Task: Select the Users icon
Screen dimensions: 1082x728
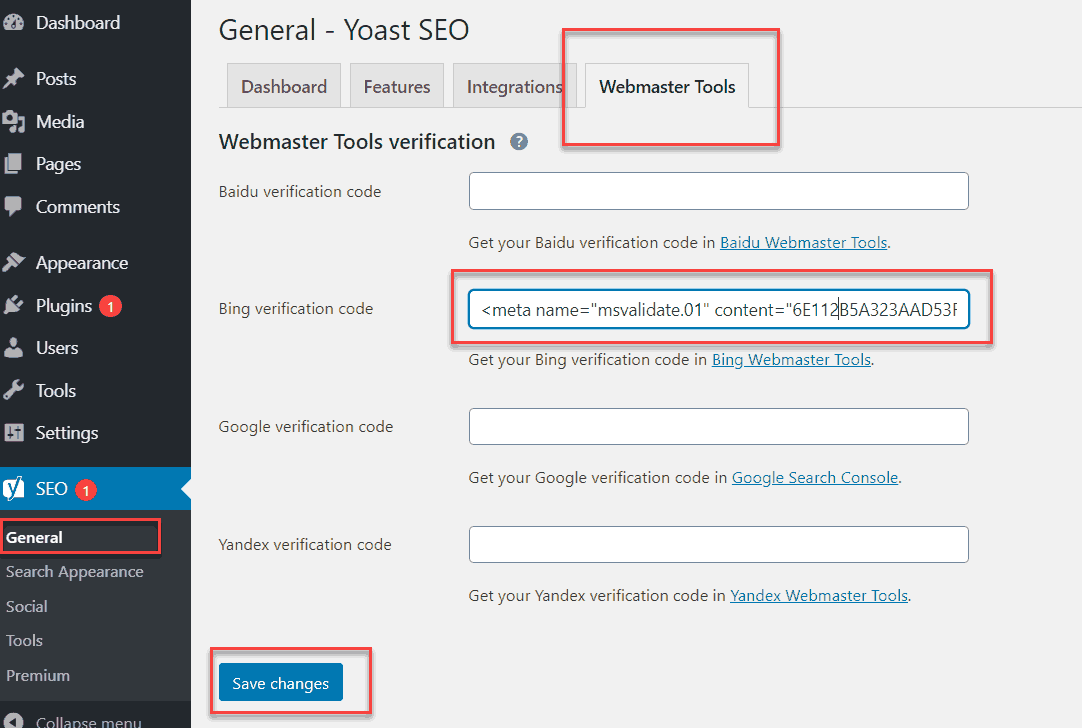Action: [x=16, y=348]
